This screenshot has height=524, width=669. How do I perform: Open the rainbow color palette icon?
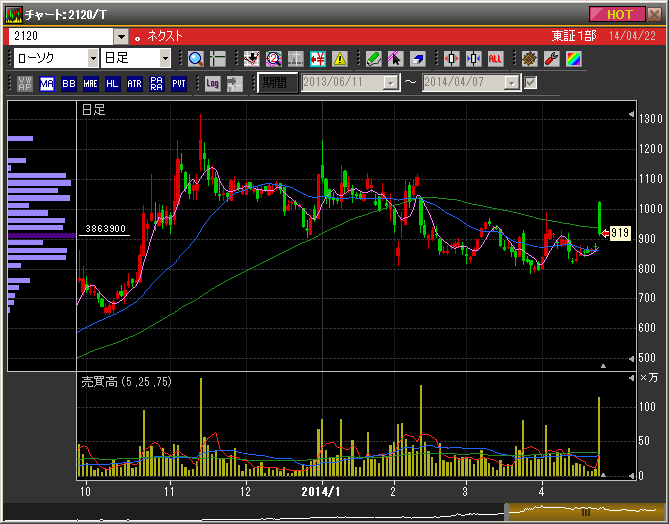point(573,58)
